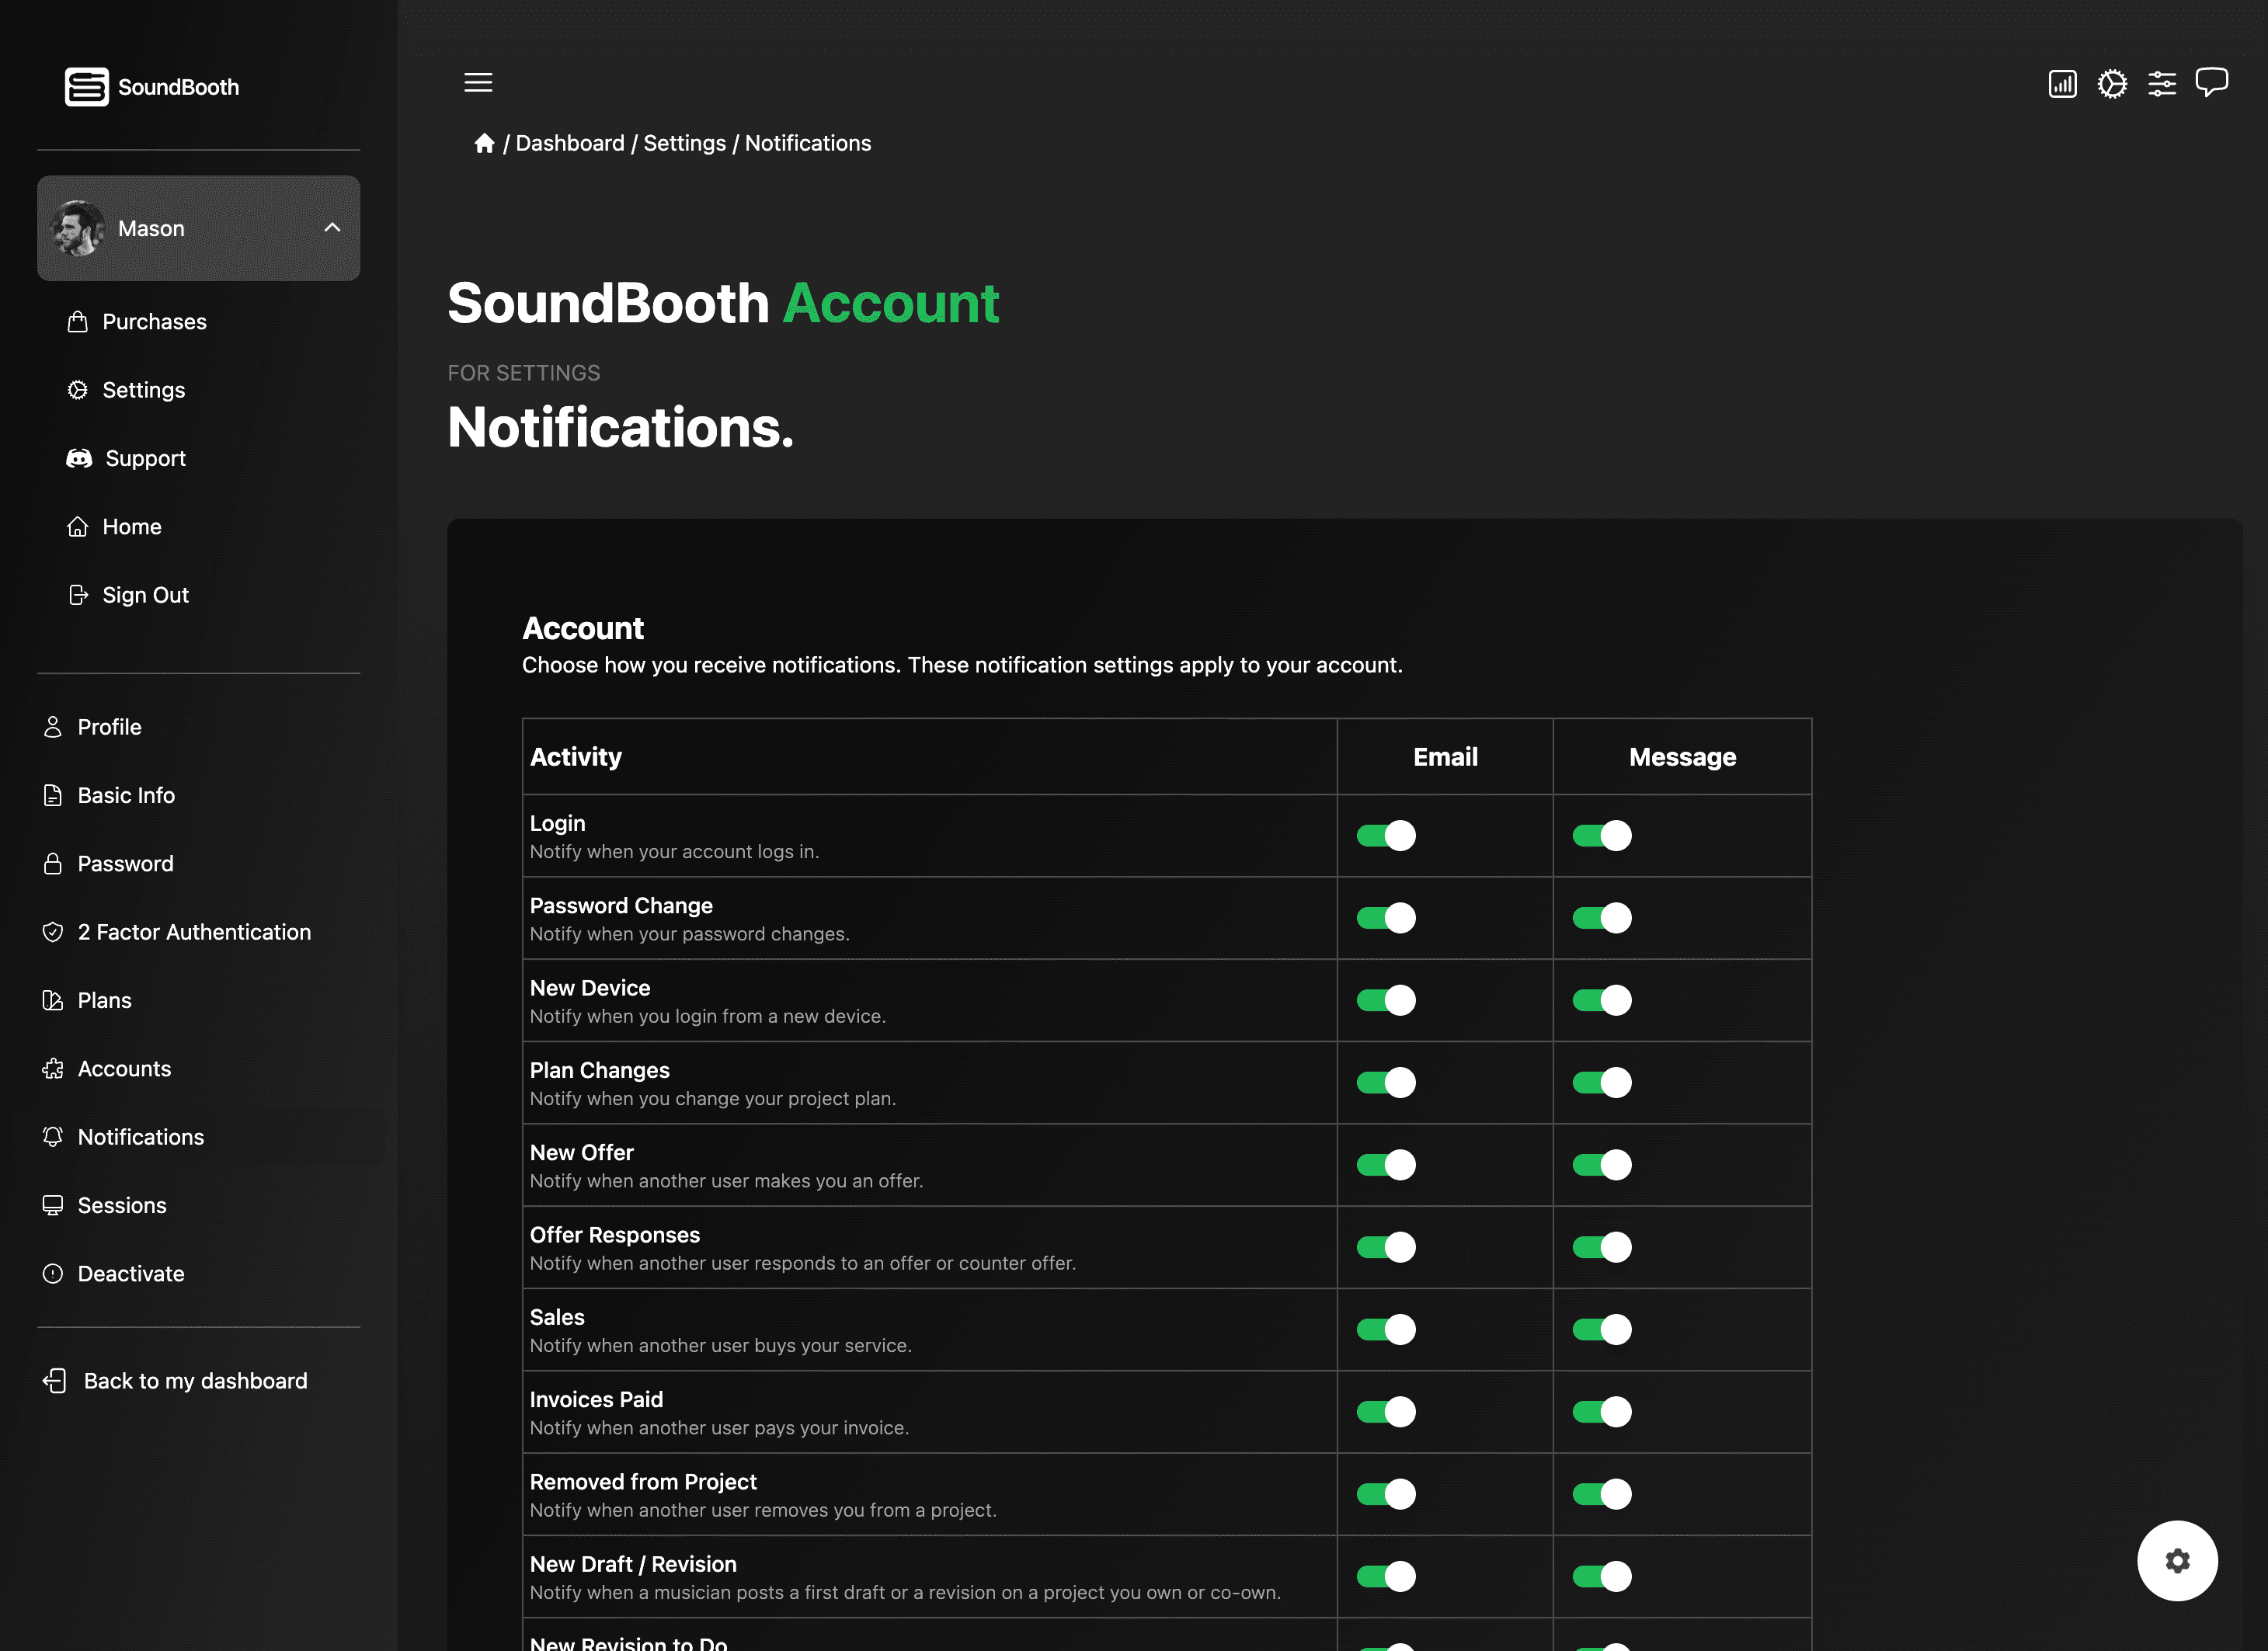Open the settings gear icon in the top bar
The width and height of the screenshot is (2268, 1651).
2112,84
